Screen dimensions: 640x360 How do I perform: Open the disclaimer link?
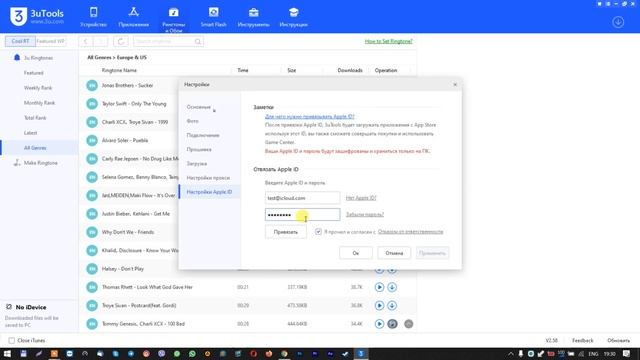pos(410,232)
